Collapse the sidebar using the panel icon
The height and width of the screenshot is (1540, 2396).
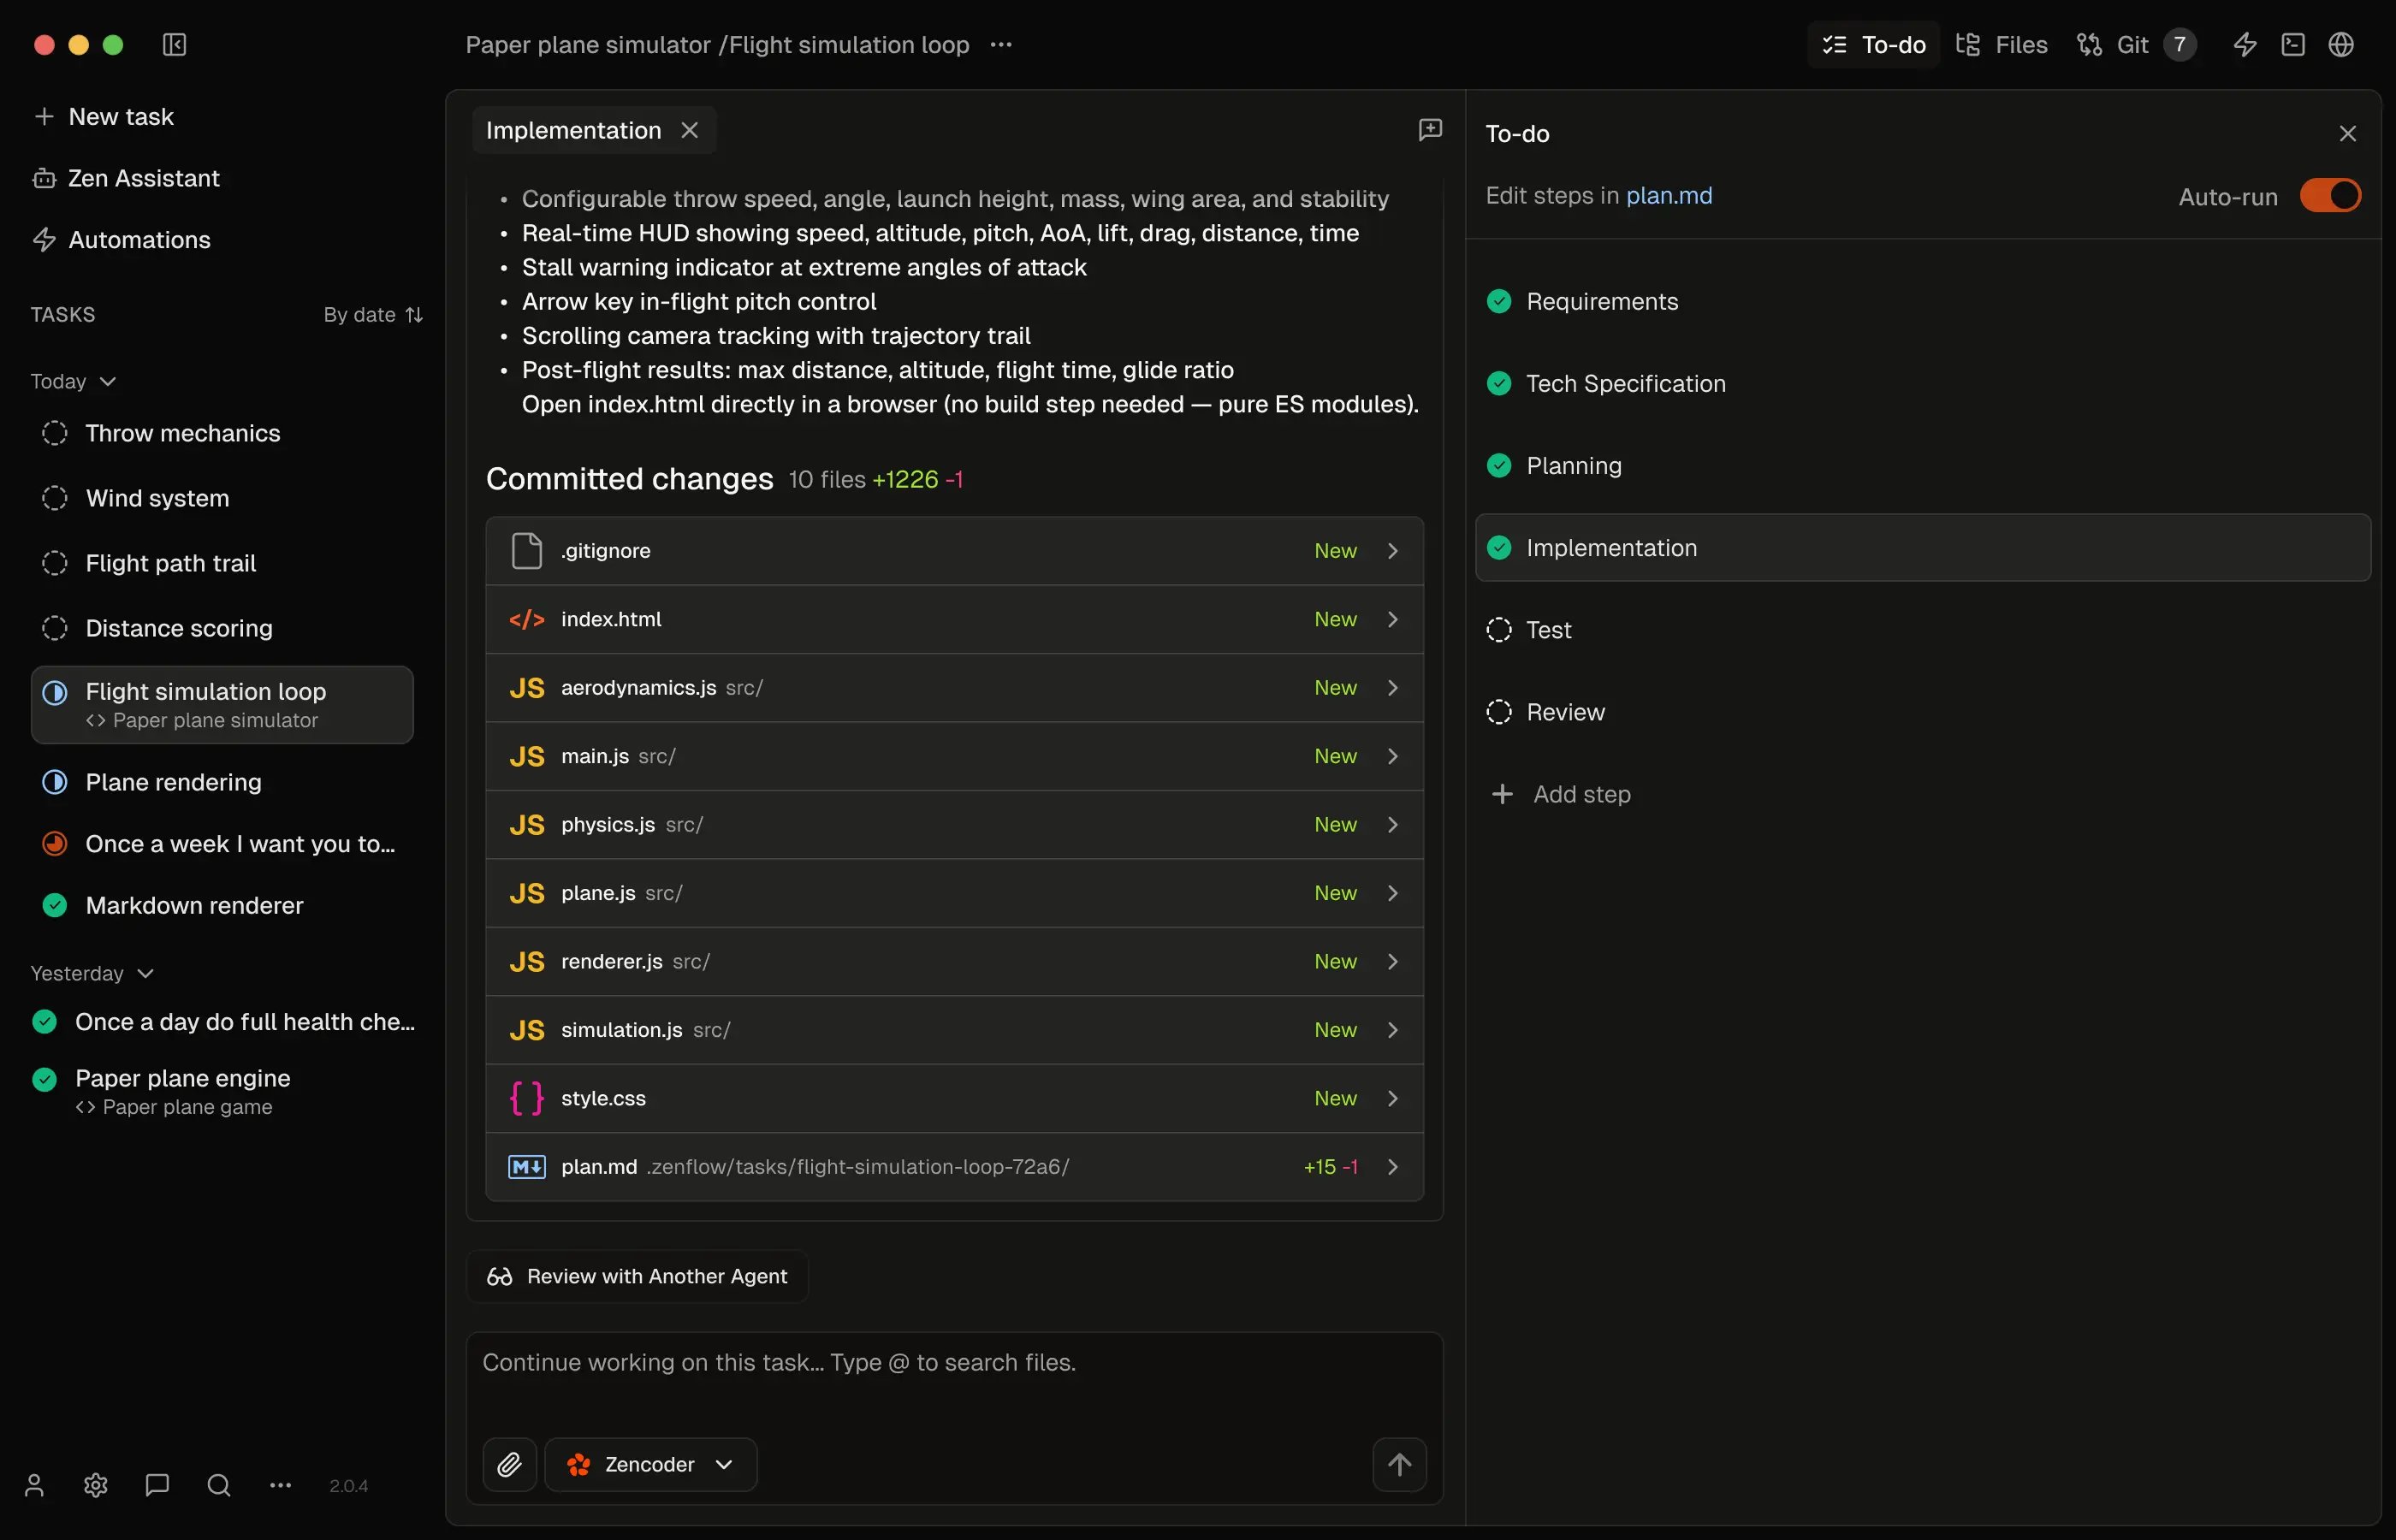point(175,44)
